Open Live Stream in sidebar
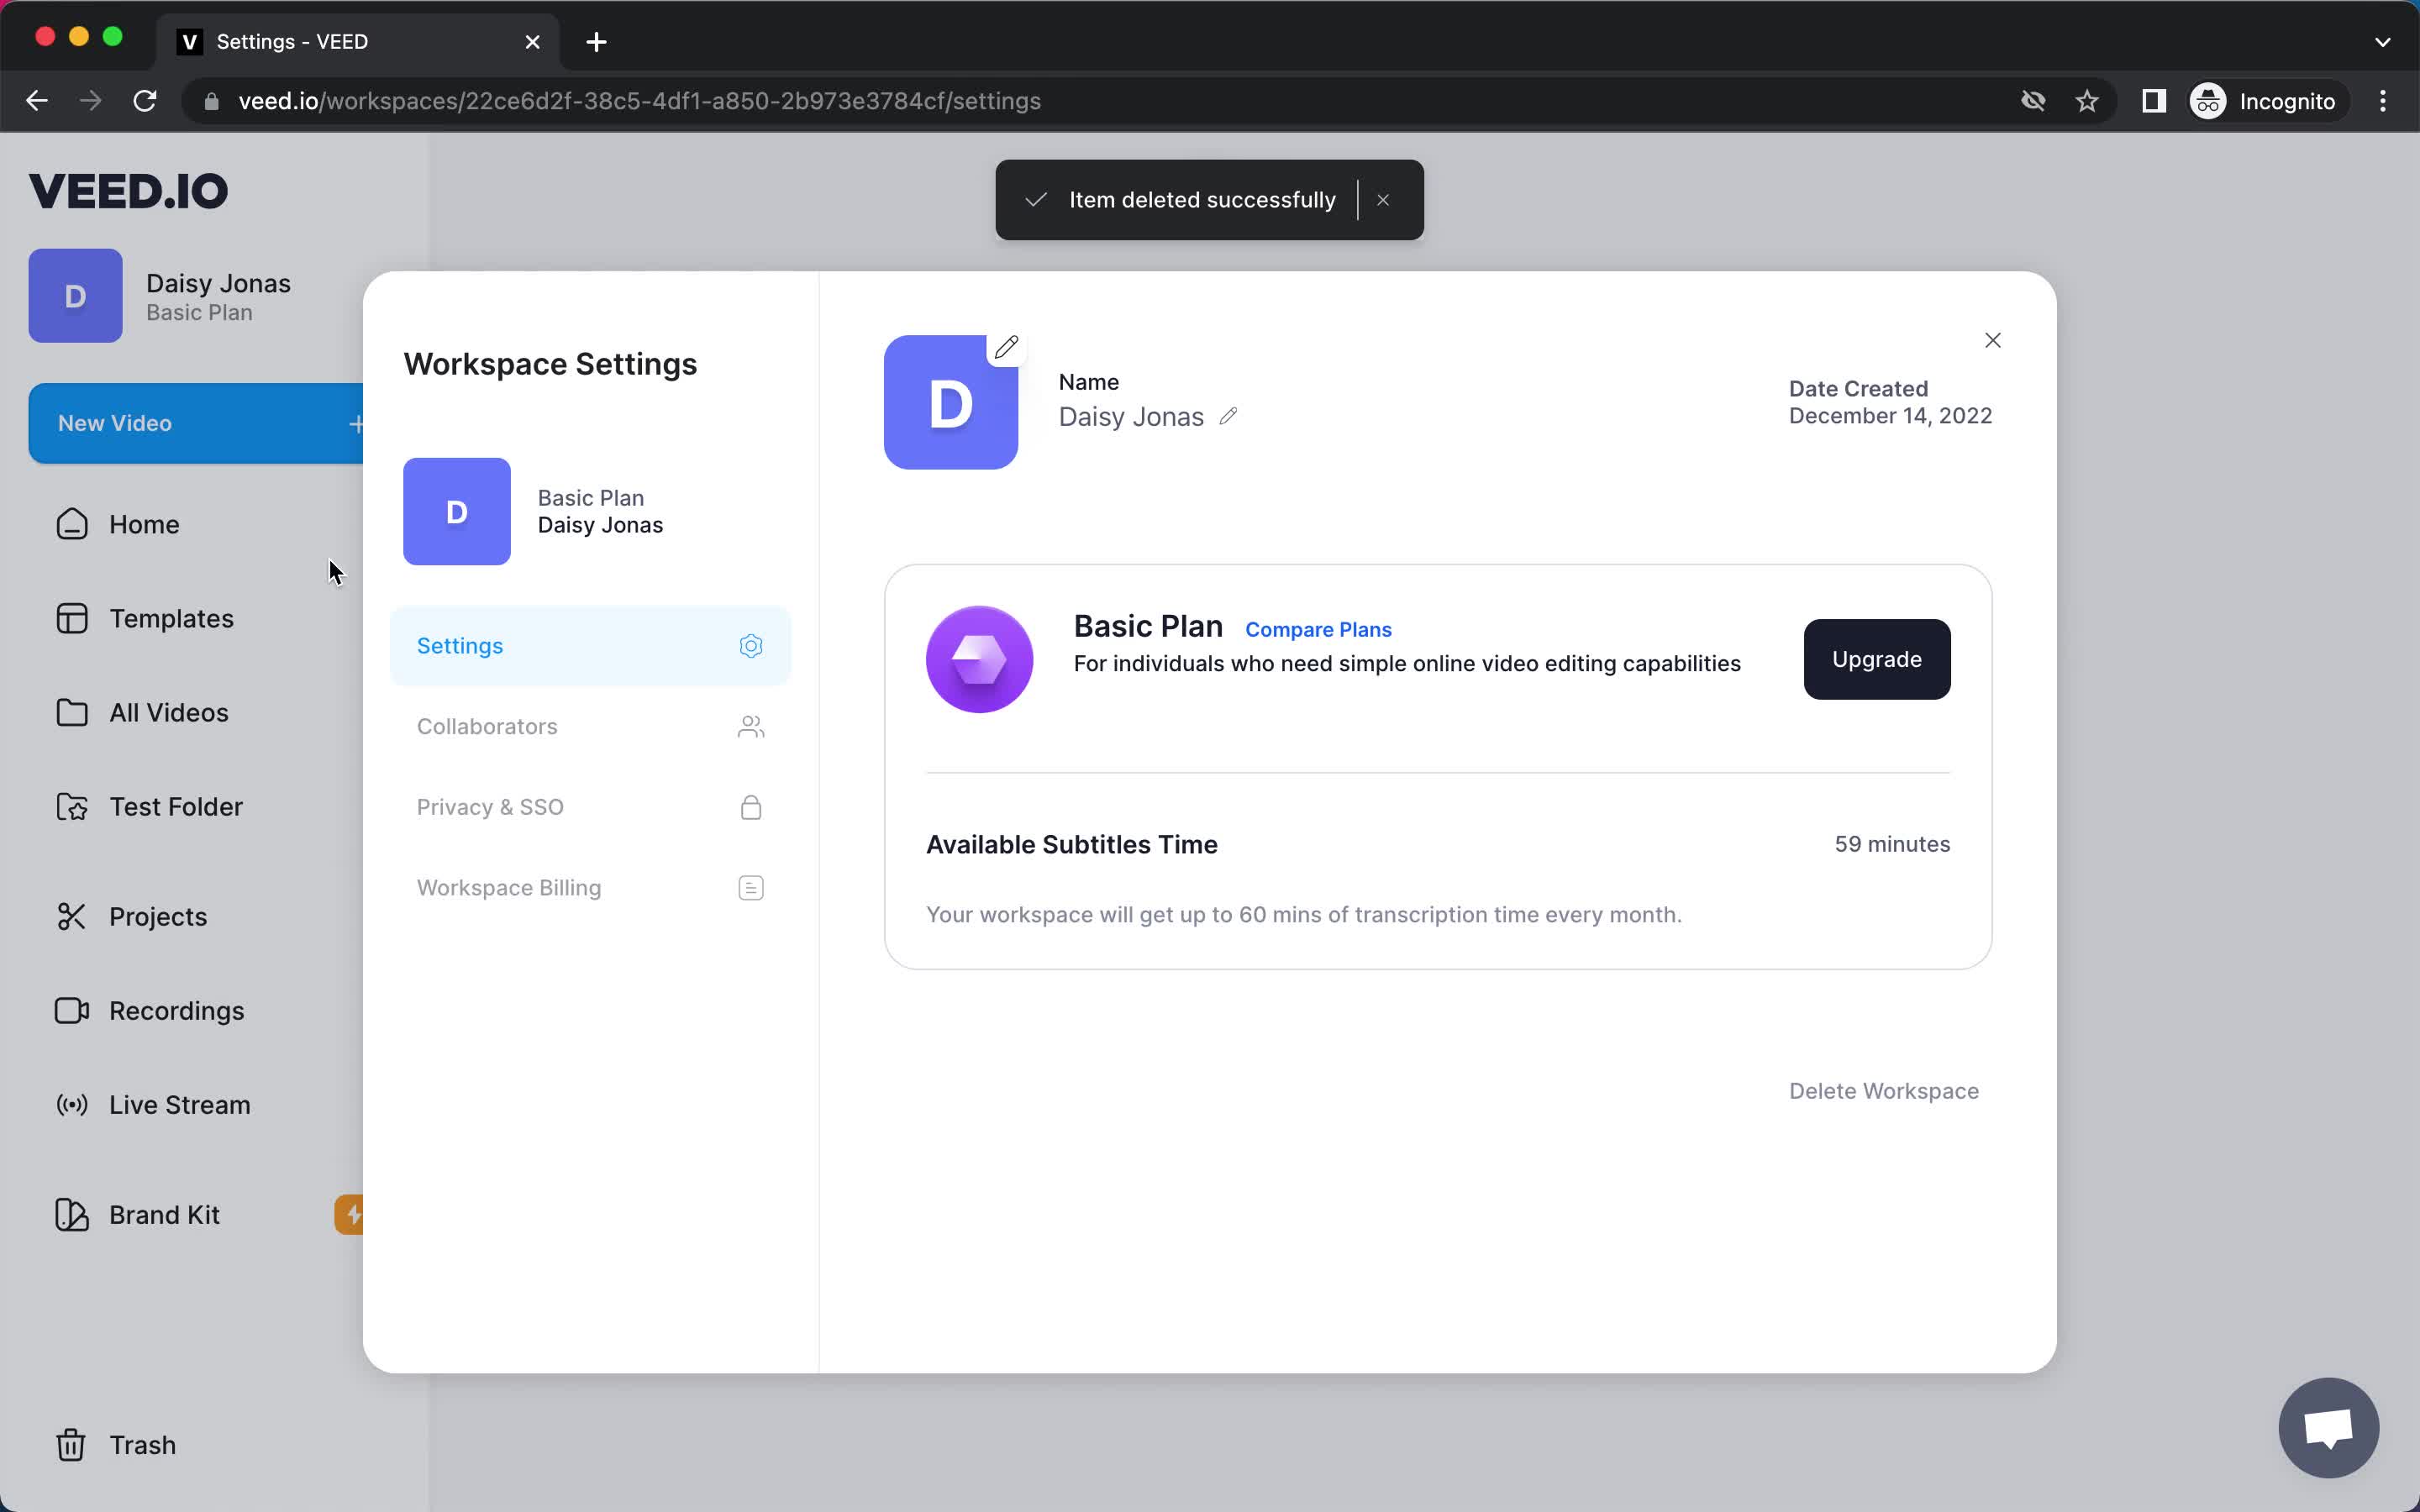The image size is (2420, 1512). (179, 1104)
